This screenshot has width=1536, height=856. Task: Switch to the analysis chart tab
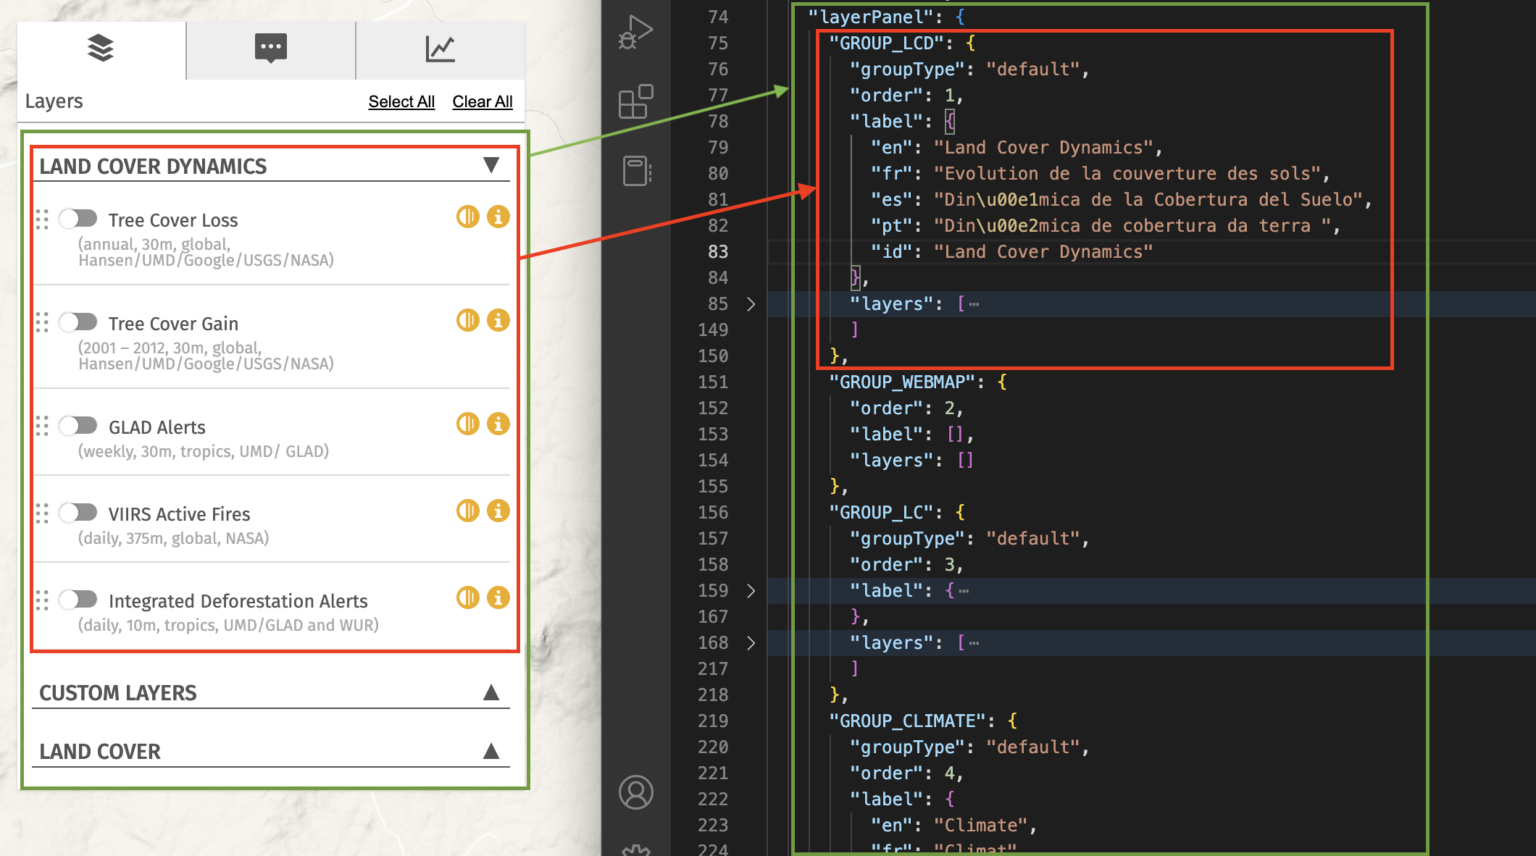pyautogui.click(x=440, y=49)
